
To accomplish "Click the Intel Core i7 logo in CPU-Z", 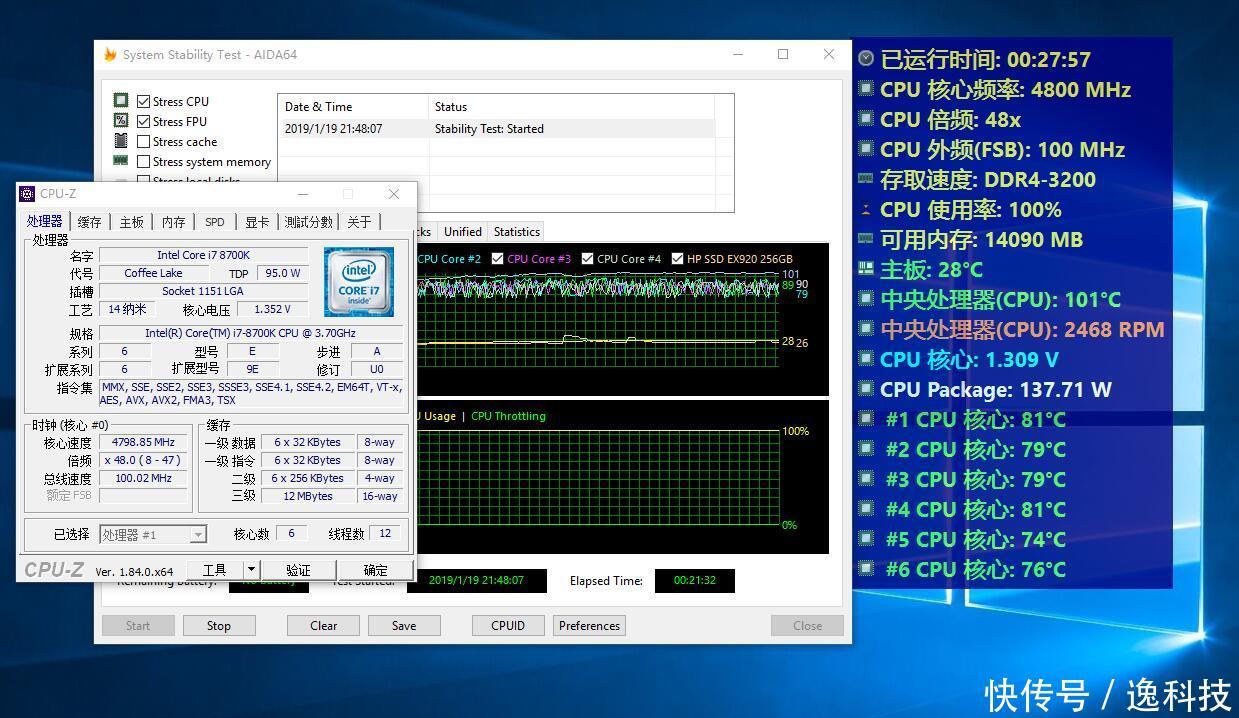I will (359, 280).
